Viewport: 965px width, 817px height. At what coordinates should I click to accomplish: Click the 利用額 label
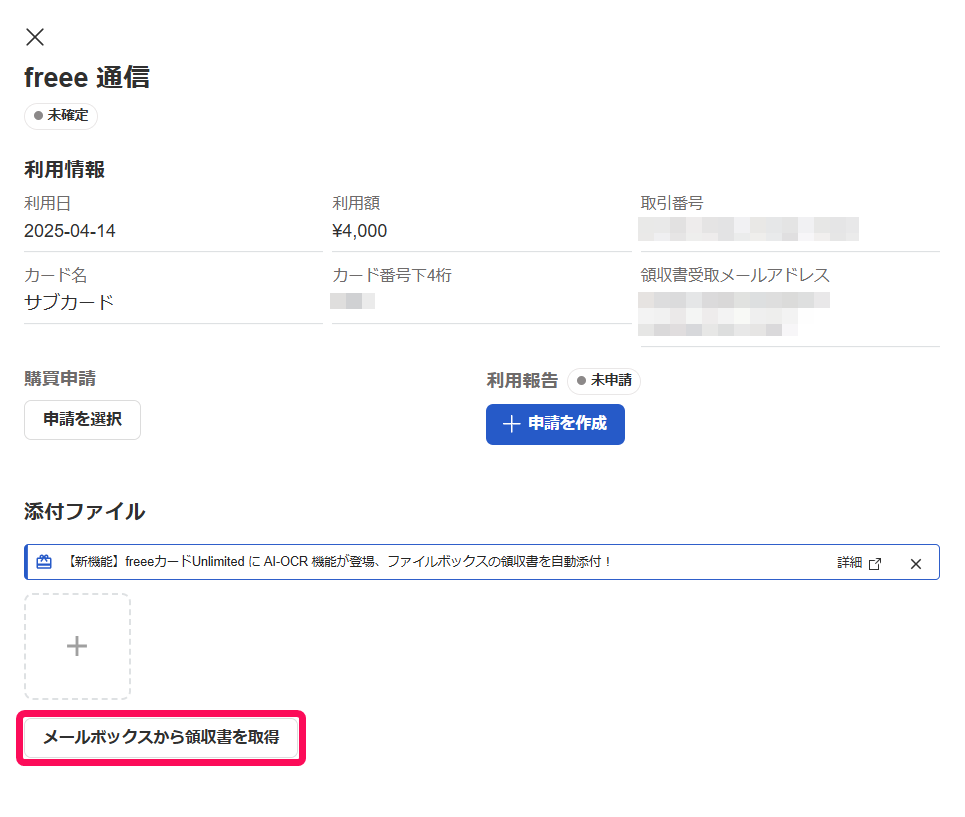[356, 203]
